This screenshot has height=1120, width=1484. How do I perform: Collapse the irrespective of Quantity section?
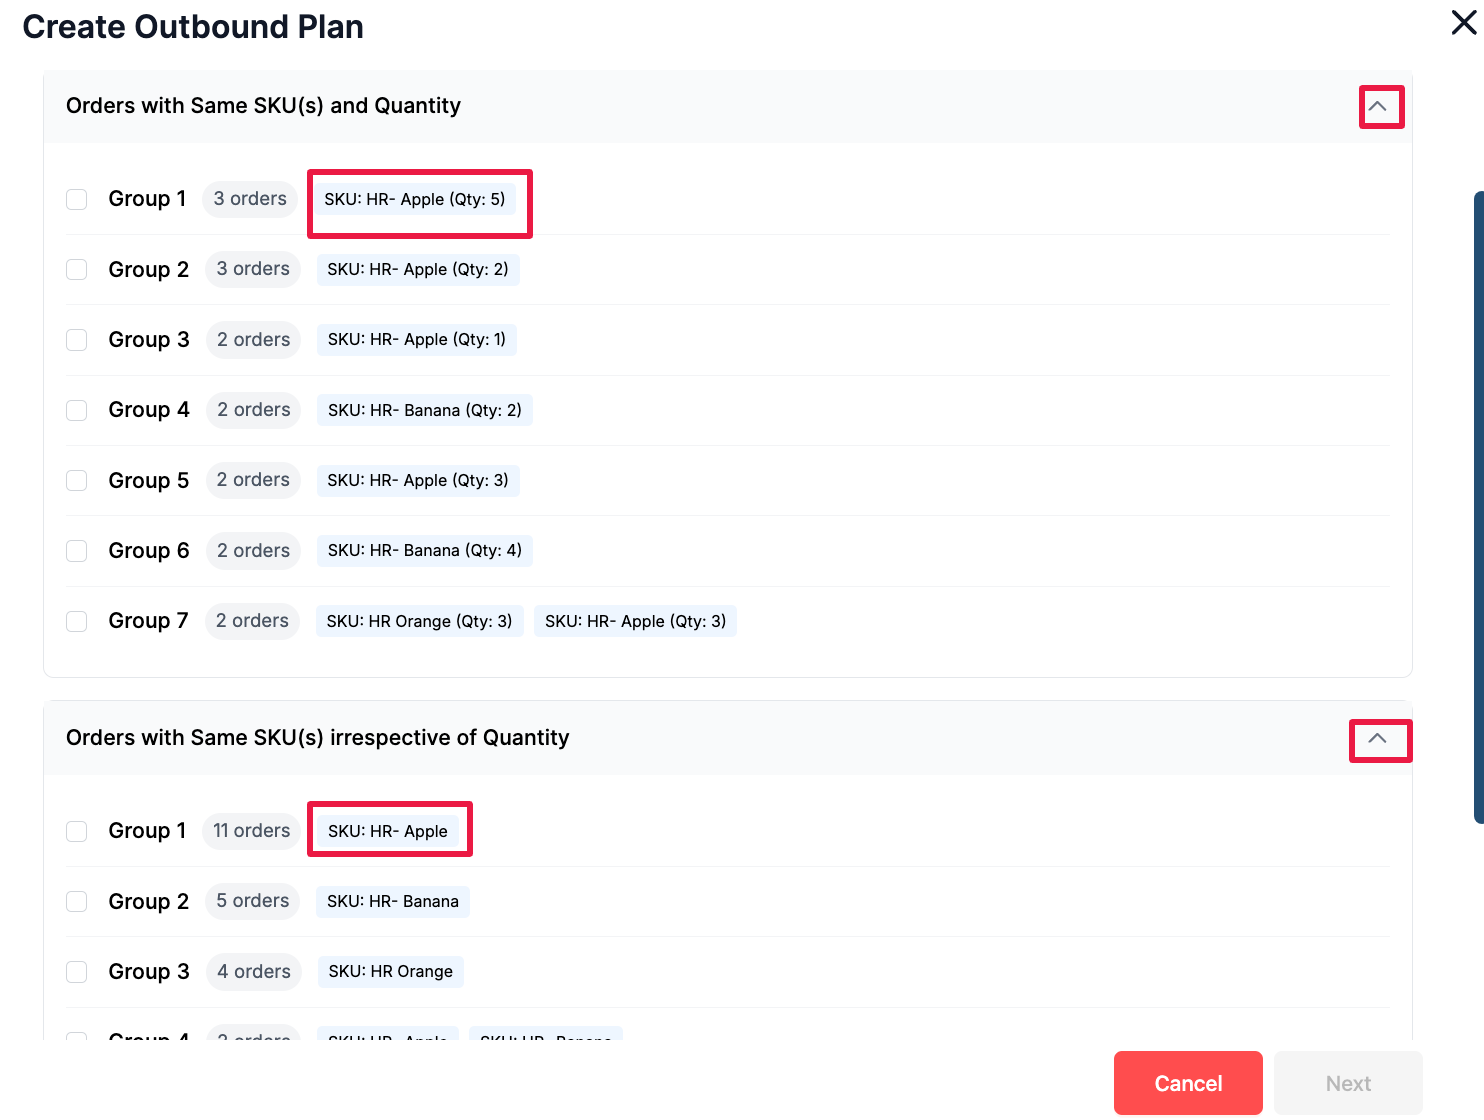tap(1377, 739)
